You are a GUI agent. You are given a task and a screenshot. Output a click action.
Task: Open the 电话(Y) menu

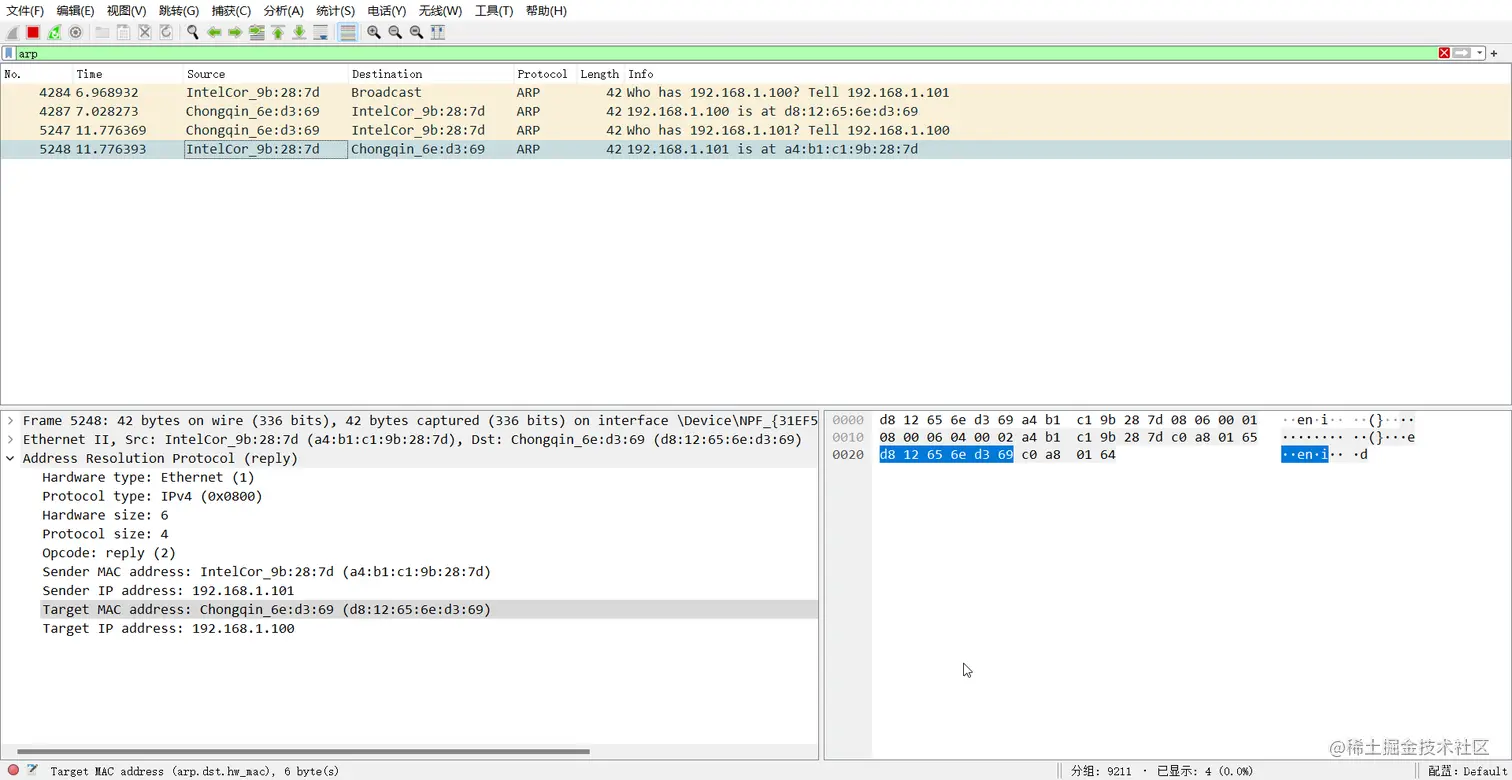pos(387,10)
